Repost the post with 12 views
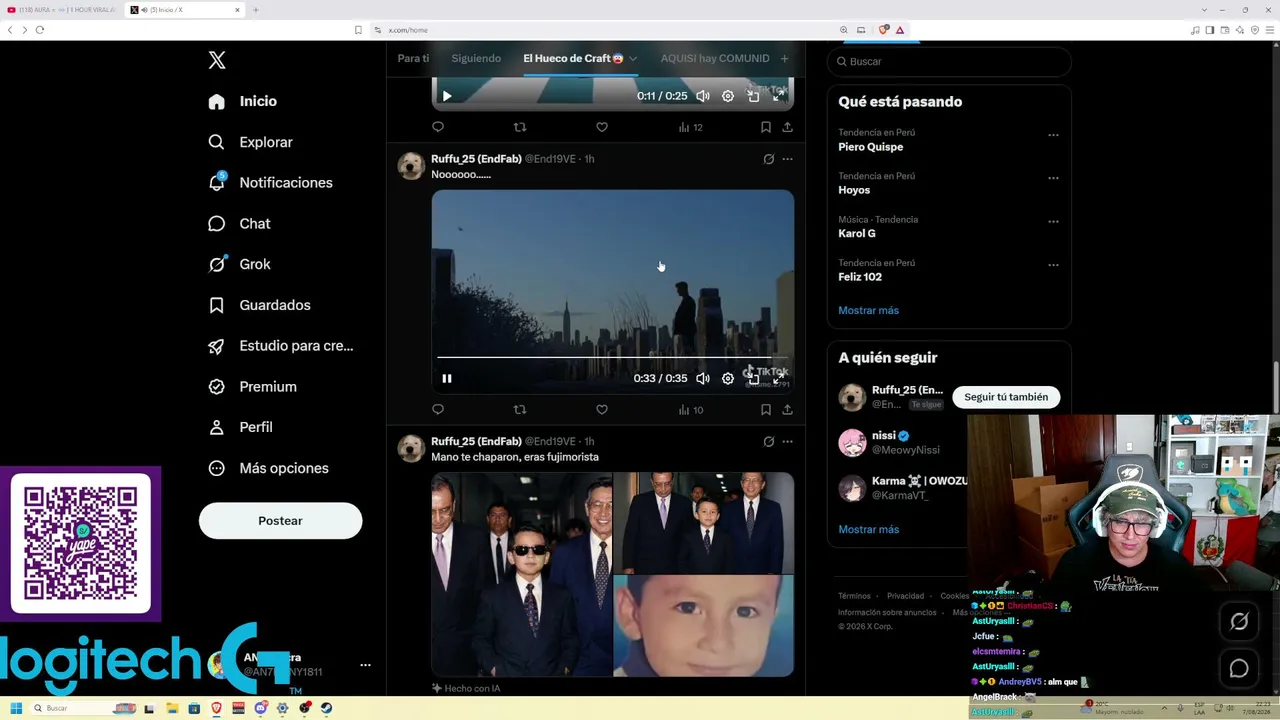1280x720 pixels. 519,127
